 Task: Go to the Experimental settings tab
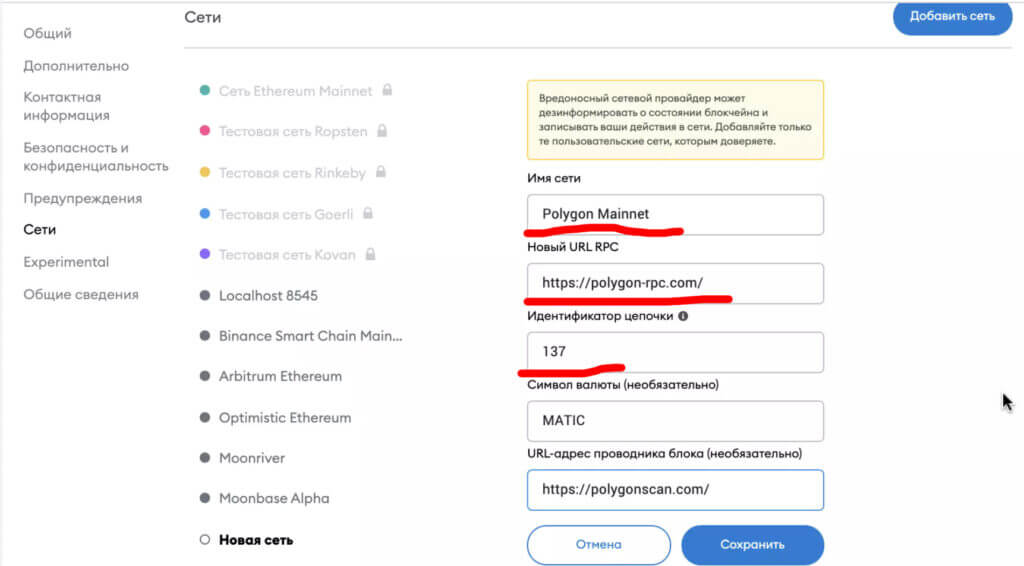coord(66,262)
